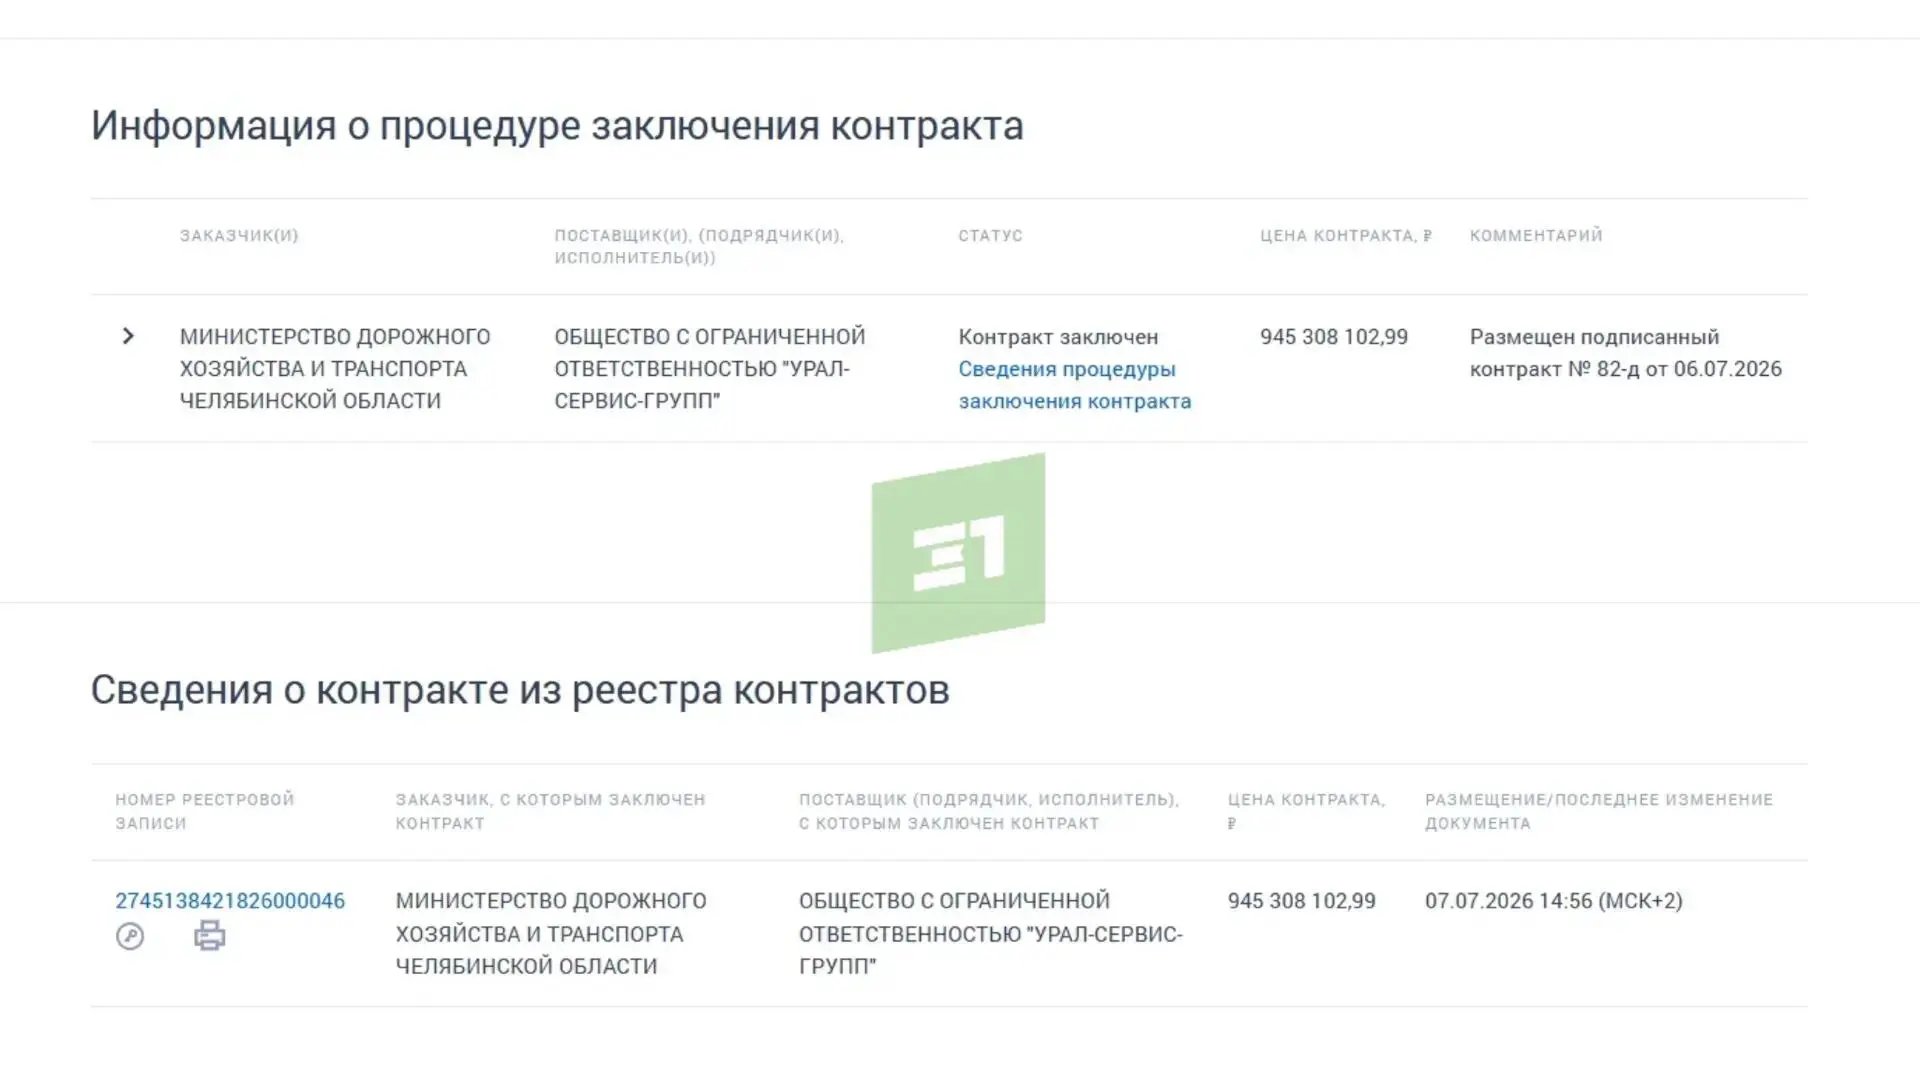This screenshot has height=1080, width=1920.
Task: Click the print form printer icon
Action: click(x=210, y=936)
